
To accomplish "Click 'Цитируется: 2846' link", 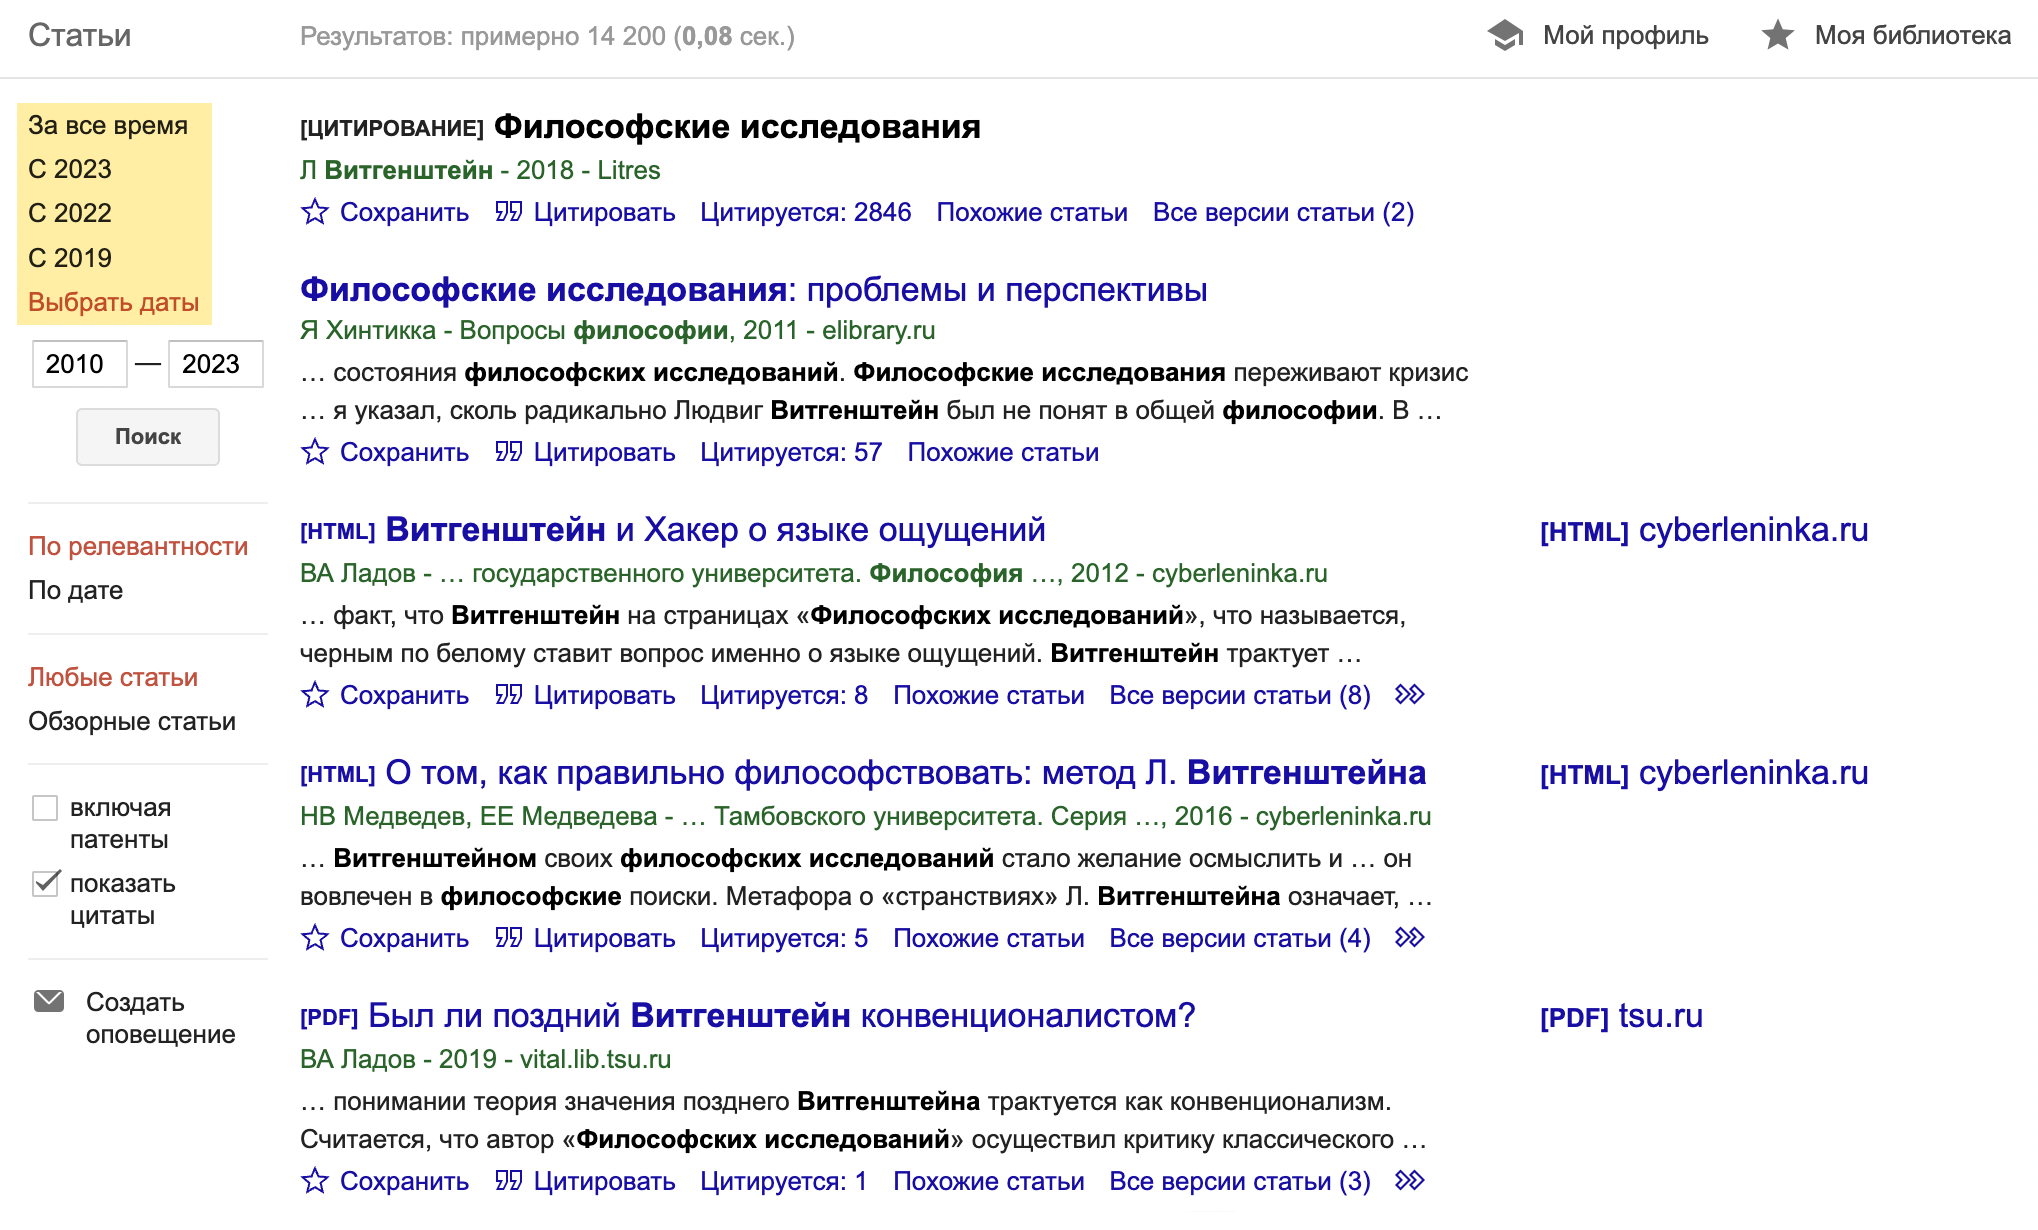I will point(806,212).
